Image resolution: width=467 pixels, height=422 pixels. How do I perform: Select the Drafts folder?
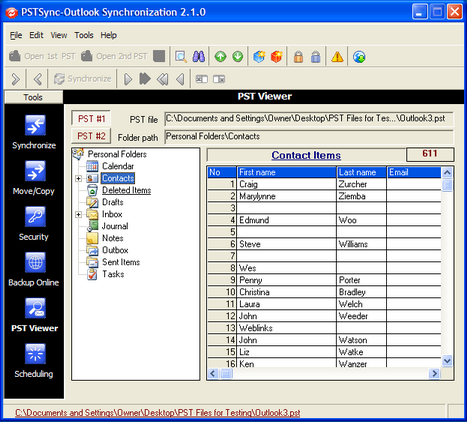click(112, 202)
